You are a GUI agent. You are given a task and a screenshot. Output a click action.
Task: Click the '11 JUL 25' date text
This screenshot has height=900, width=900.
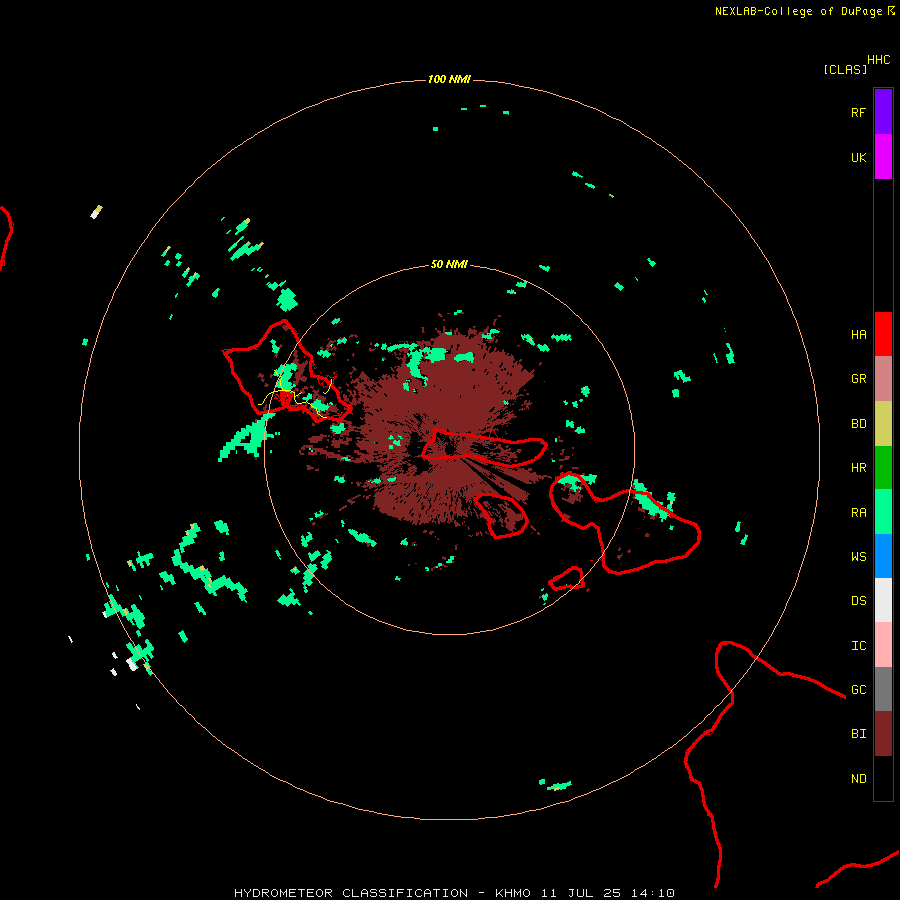(x=580, y=893)
